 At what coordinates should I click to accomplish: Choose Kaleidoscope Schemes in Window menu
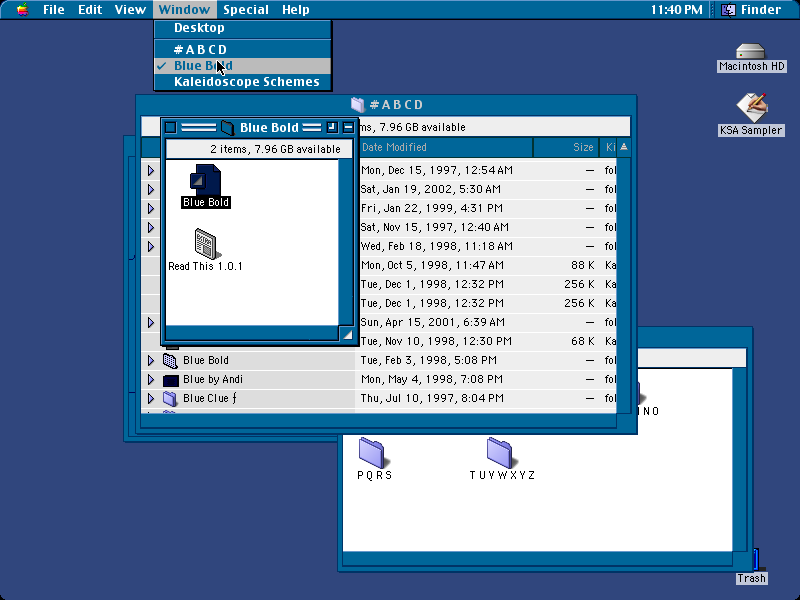pyautogui.click(x=243, y=82)
